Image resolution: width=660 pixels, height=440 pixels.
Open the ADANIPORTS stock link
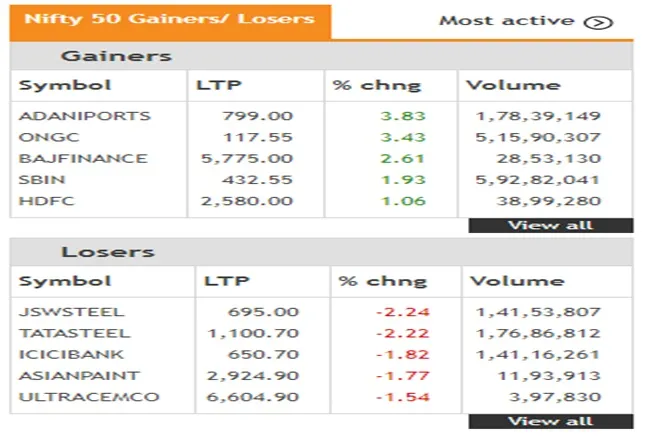[84, 116]
